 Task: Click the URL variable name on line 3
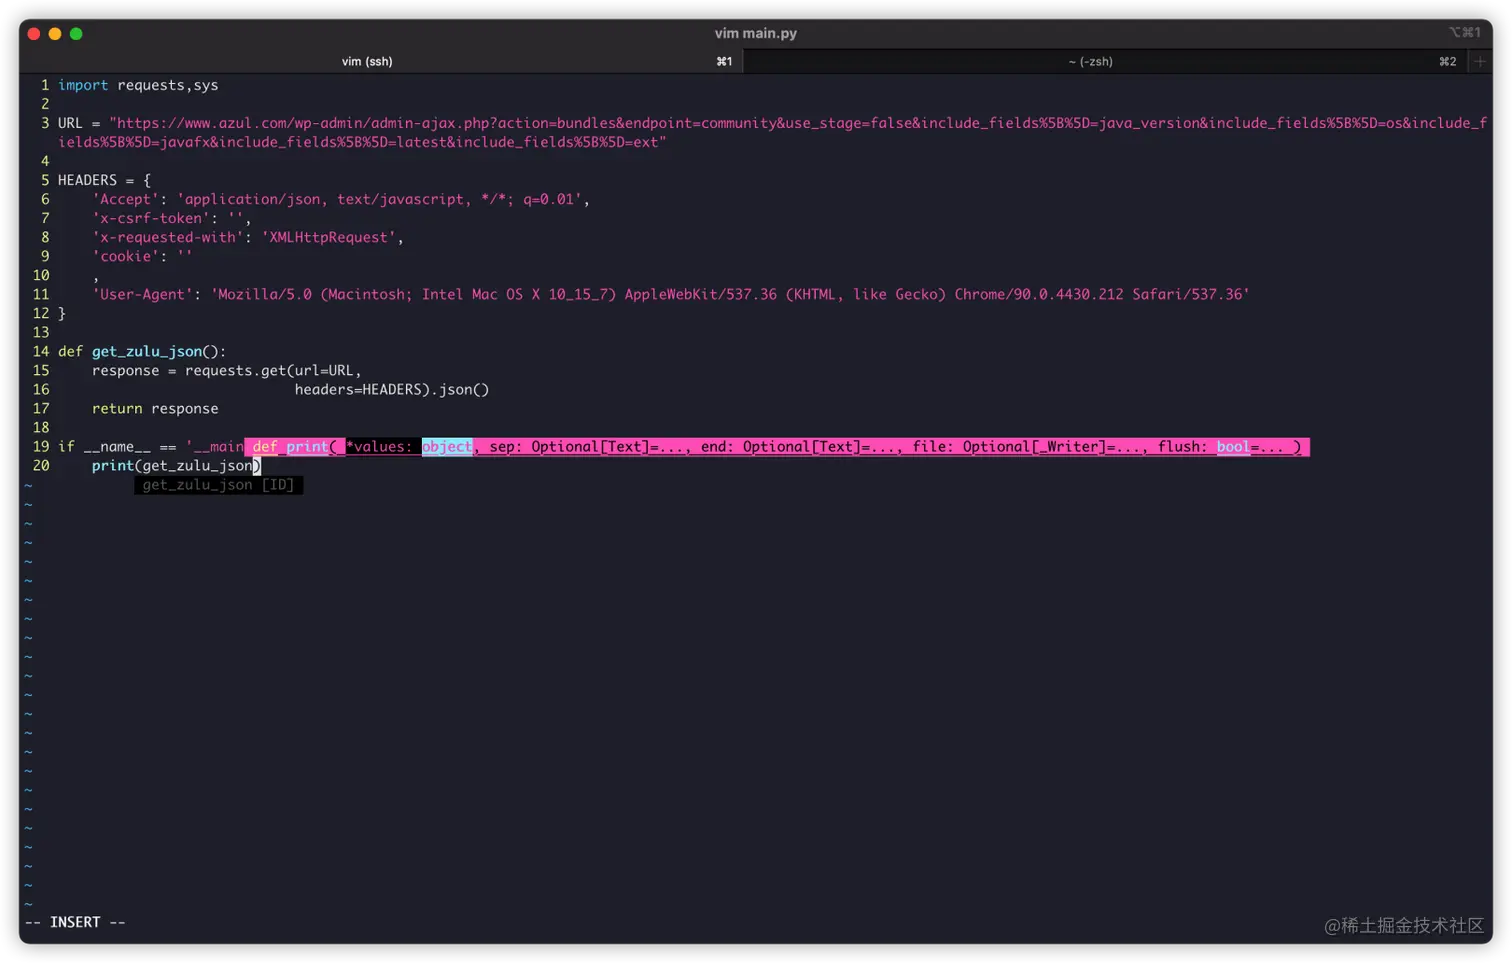(x=70, y=123)
